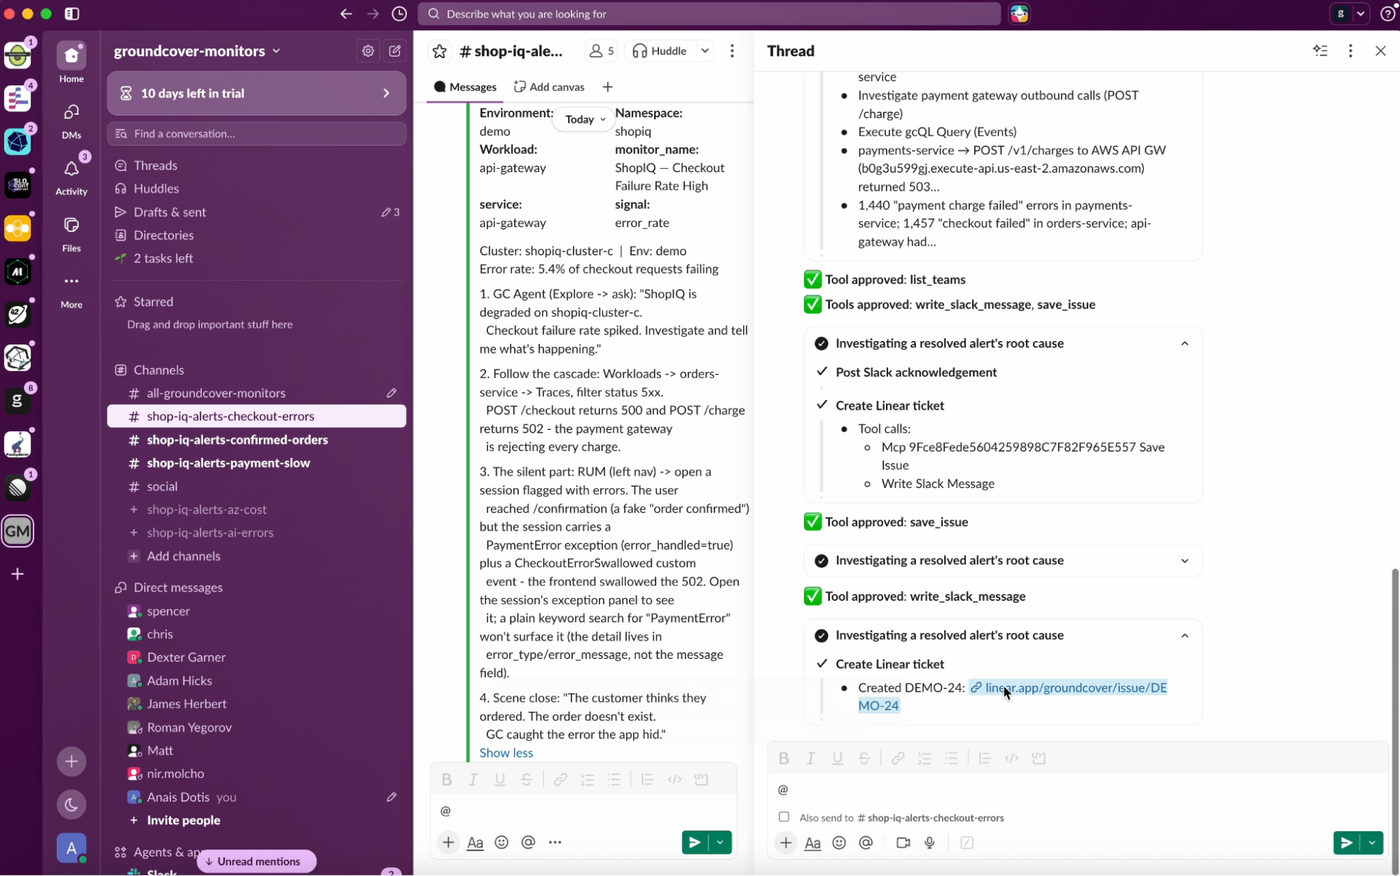Image resolution: width=1400 pixels, height=876 pixels.
Task: Start a Huddle in the channel
Action: (660, 51)
